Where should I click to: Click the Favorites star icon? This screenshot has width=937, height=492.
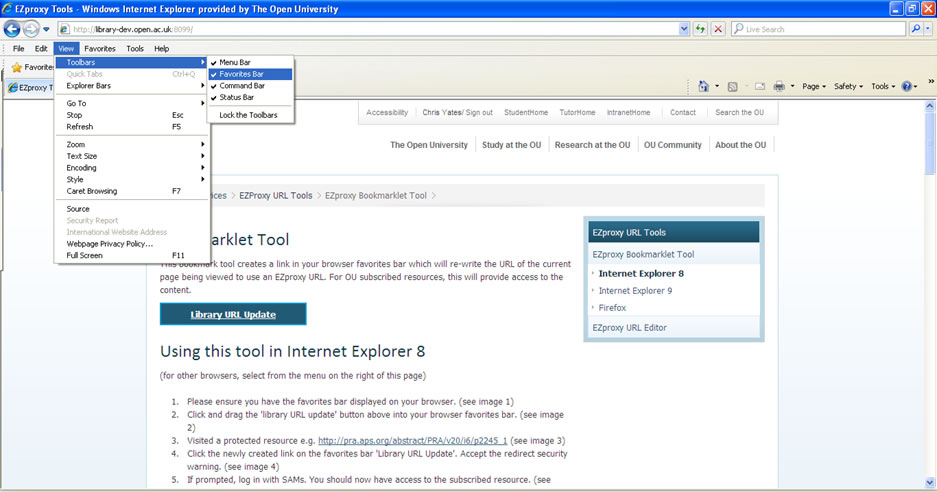pyautogui.click(x=17, y=68)
